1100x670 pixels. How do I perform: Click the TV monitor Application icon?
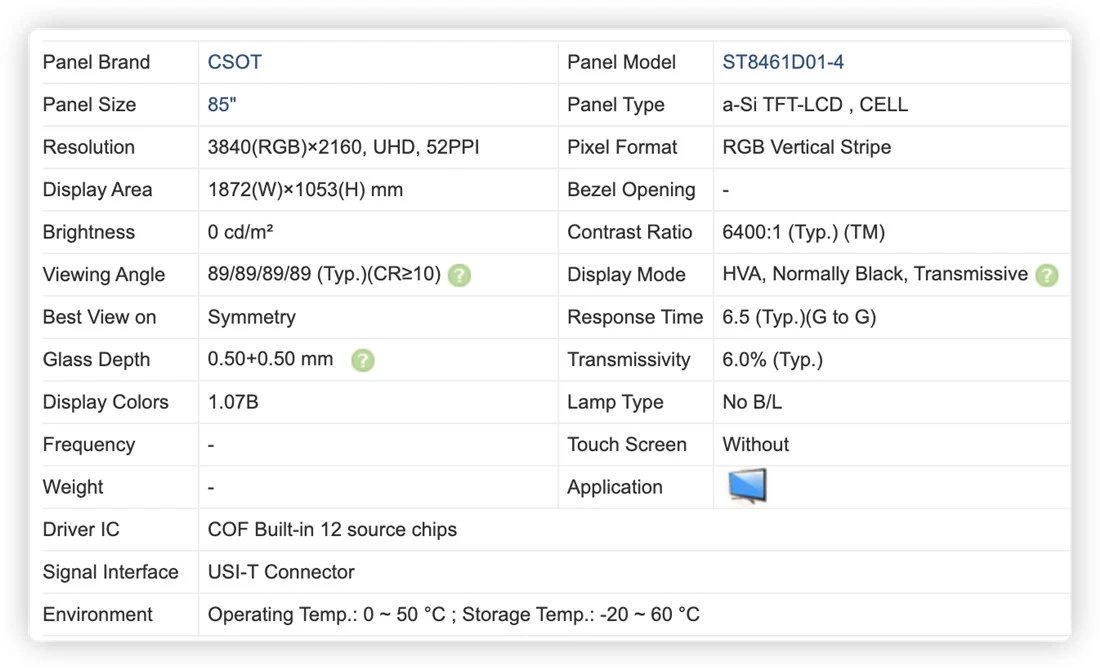(x=747, y=486)
